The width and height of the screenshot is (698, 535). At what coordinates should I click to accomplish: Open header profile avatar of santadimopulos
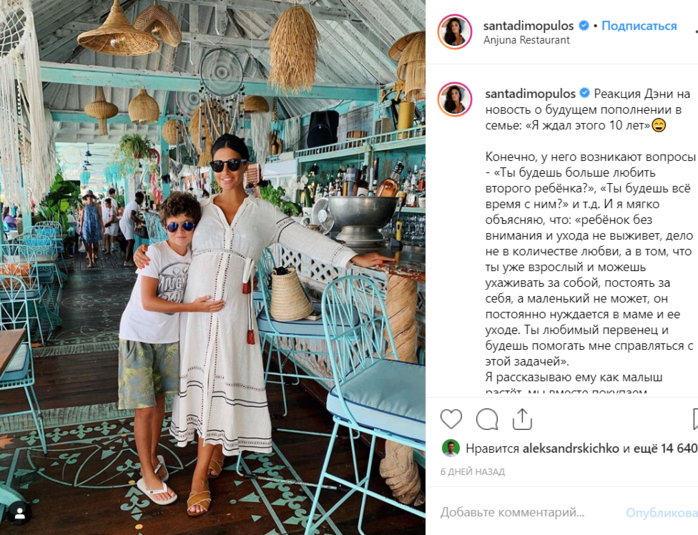click(x=455, y=32)
